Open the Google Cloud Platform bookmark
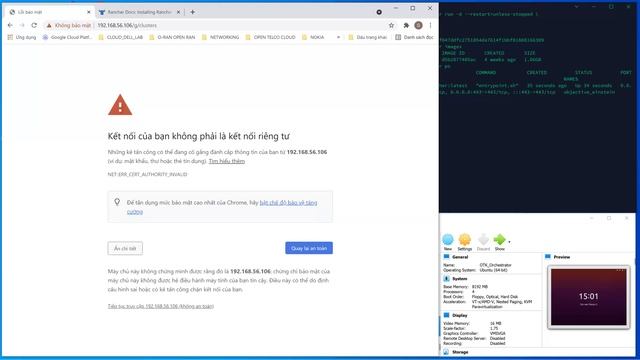The image size is (640, 360). click(67, 37)
